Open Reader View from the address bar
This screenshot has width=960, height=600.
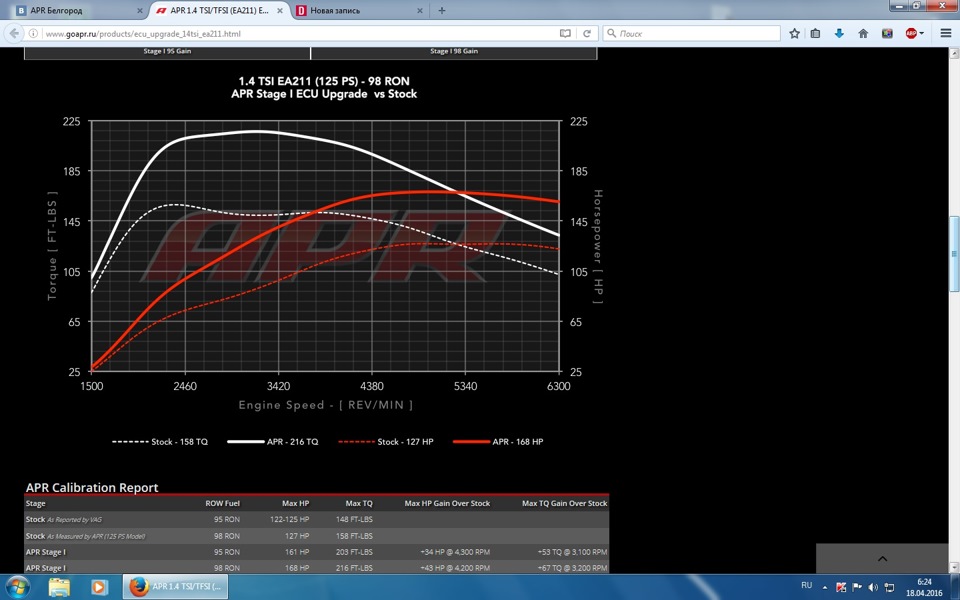565,34
